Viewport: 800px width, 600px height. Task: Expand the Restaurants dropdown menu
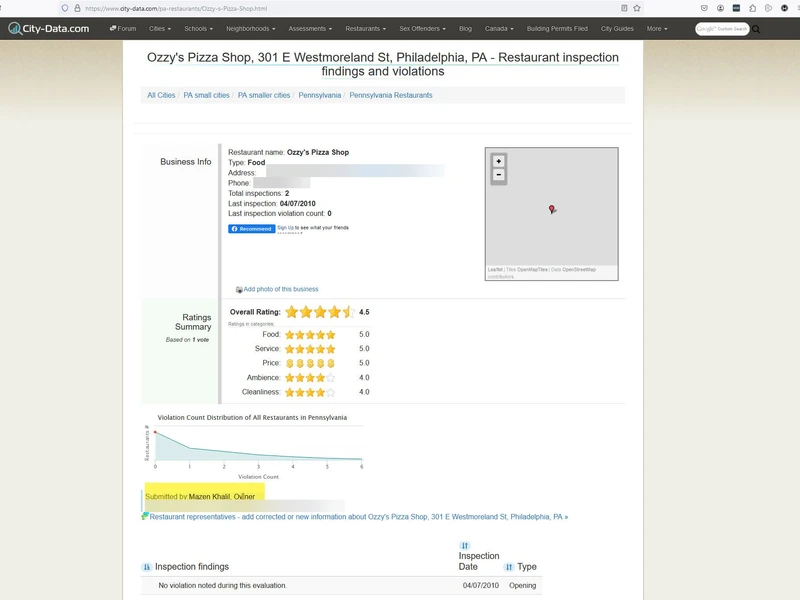point(365,29)
